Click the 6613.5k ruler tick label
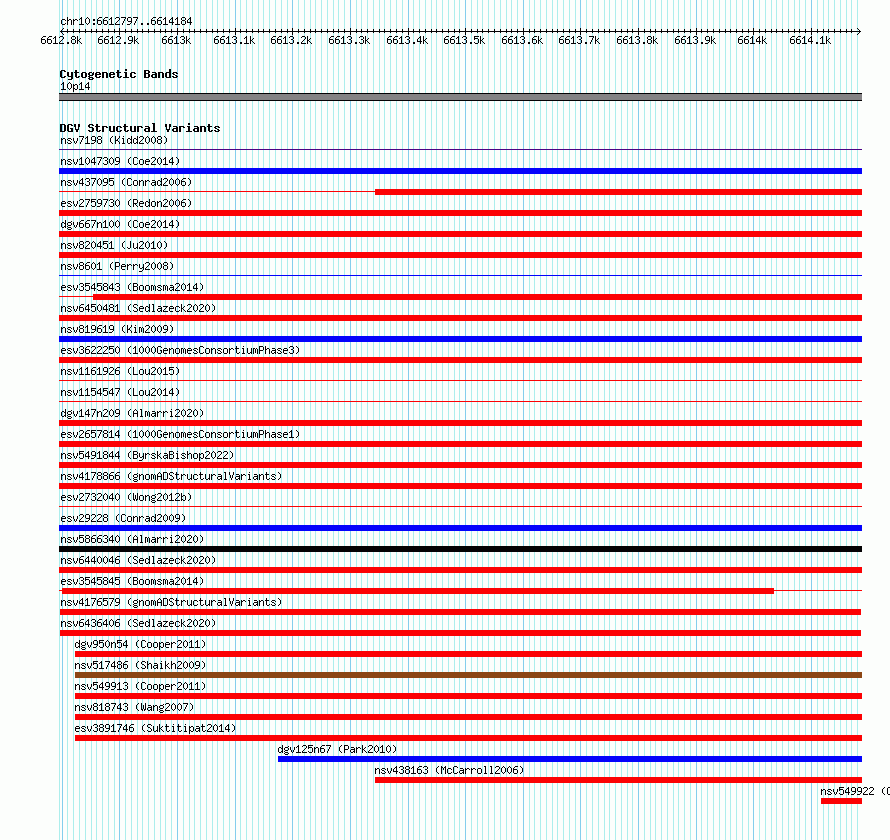This screenshot has height=840, width=890. tap(464, 40)
